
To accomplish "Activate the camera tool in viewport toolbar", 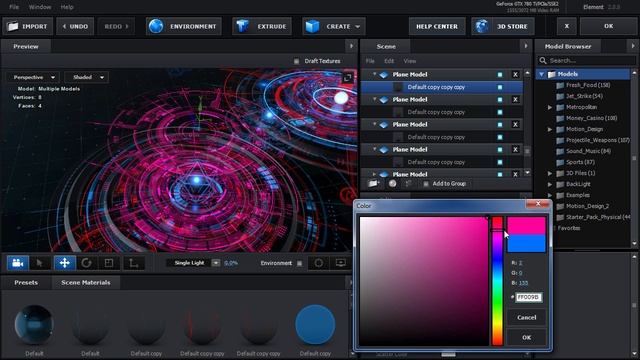I will click(18, 263).
